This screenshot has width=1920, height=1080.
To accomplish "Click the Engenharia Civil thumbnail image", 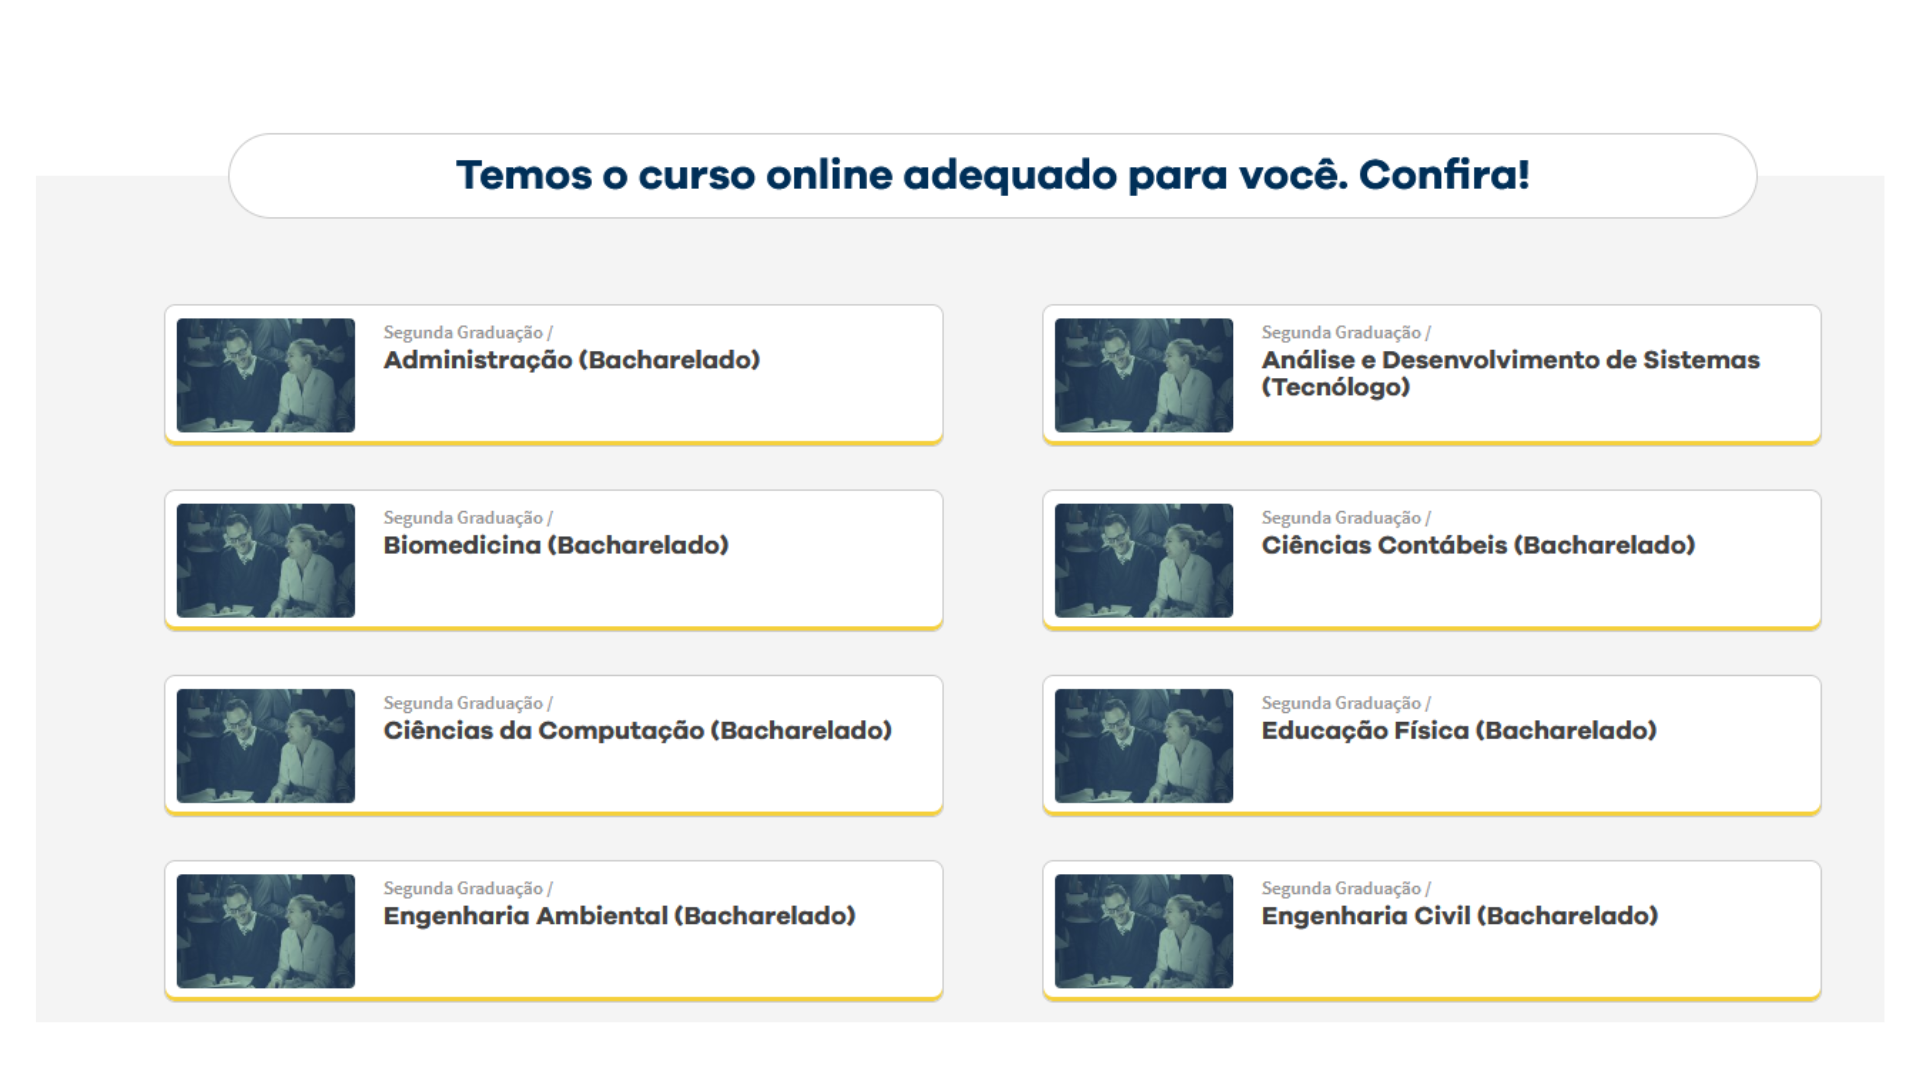I will (1144, 931).
